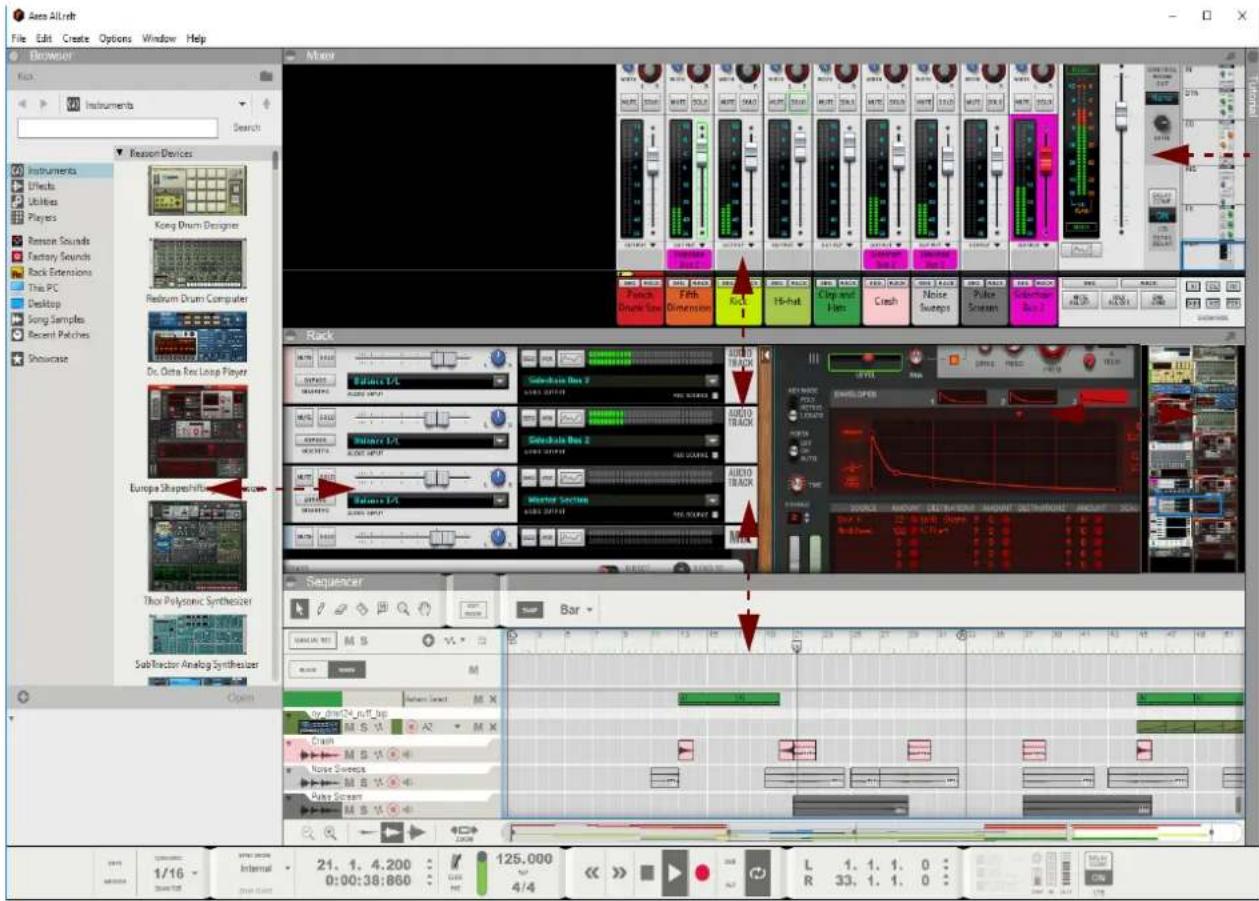Expand the Noise Sweeps track disclosure triangle

(289, 771)
